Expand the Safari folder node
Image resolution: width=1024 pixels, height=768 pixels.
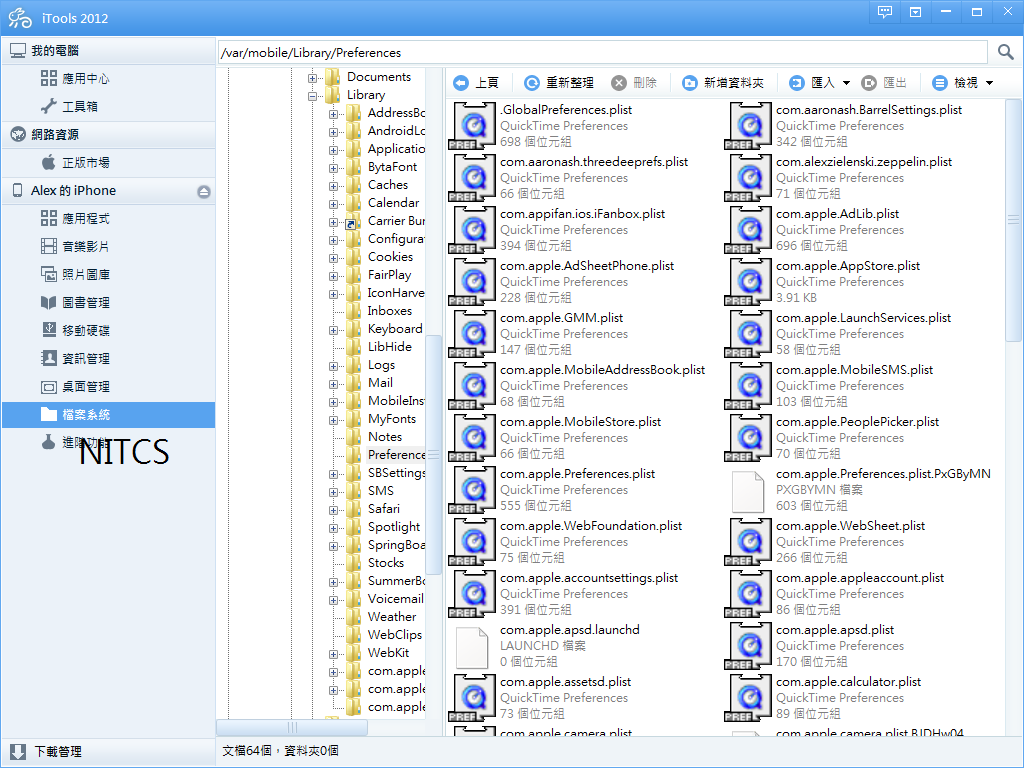tap(333, 510)
